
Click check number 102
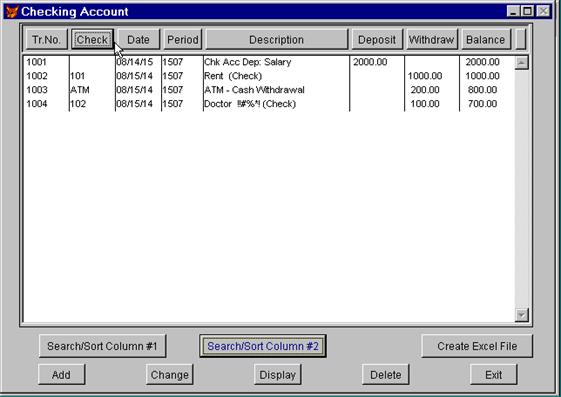pos(78,104)
